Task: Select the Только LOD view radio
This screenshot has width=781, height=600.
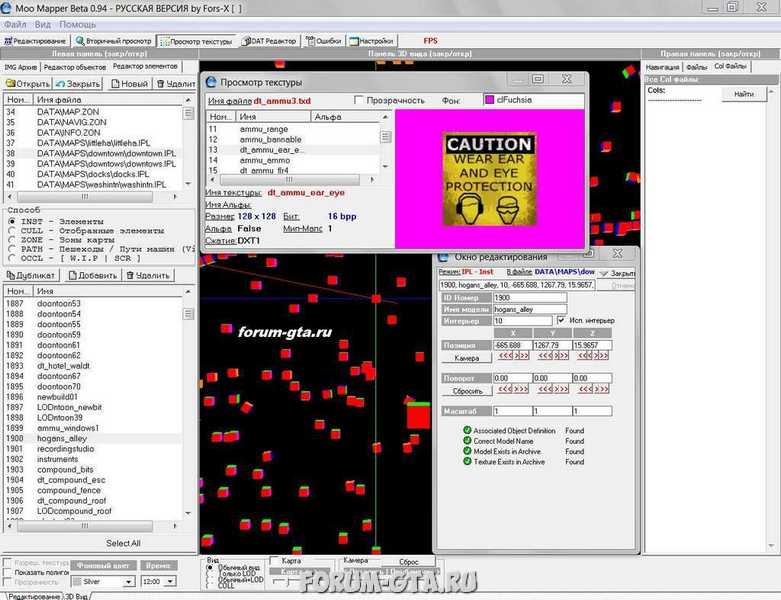Action: (210, 574)
